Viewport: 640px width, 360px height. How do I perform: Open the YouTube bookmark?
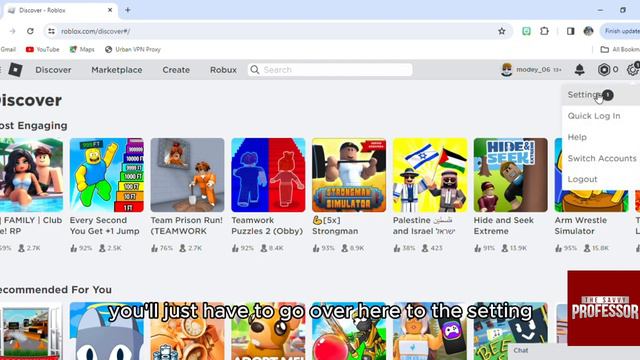(42, 49)
